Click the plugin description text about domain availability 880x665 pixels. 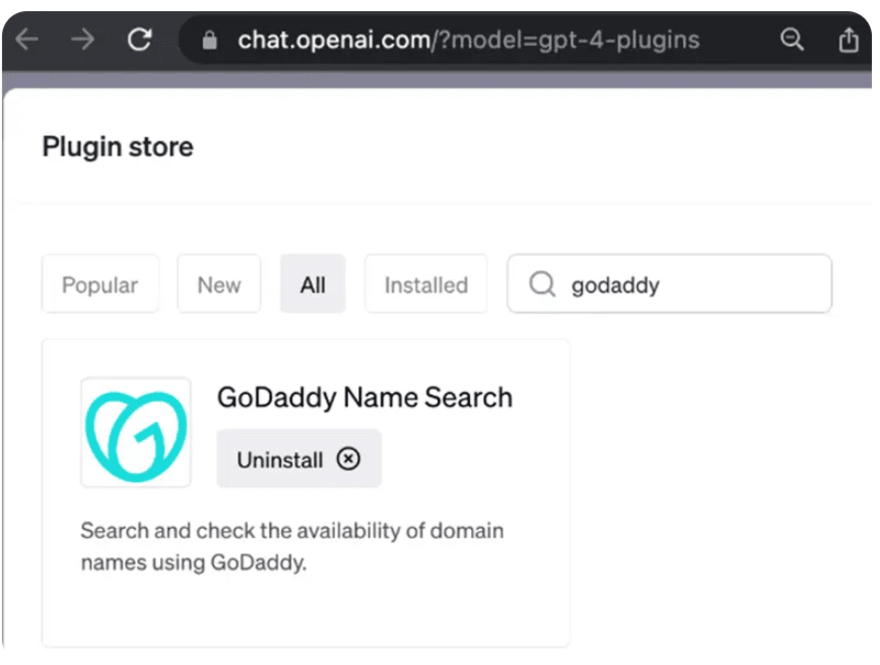point(291,546)
